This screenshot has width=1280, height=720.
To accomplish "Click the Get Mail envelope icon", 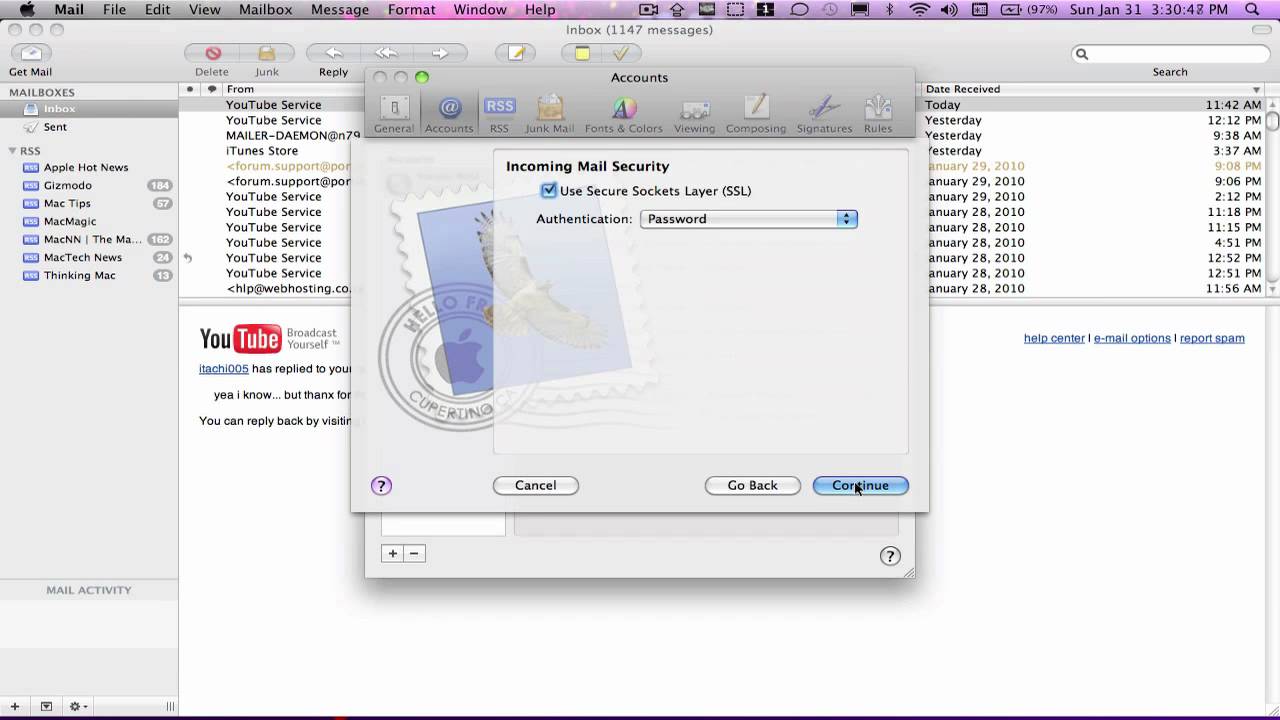I will pyautogui.click(x=31, y=54).
